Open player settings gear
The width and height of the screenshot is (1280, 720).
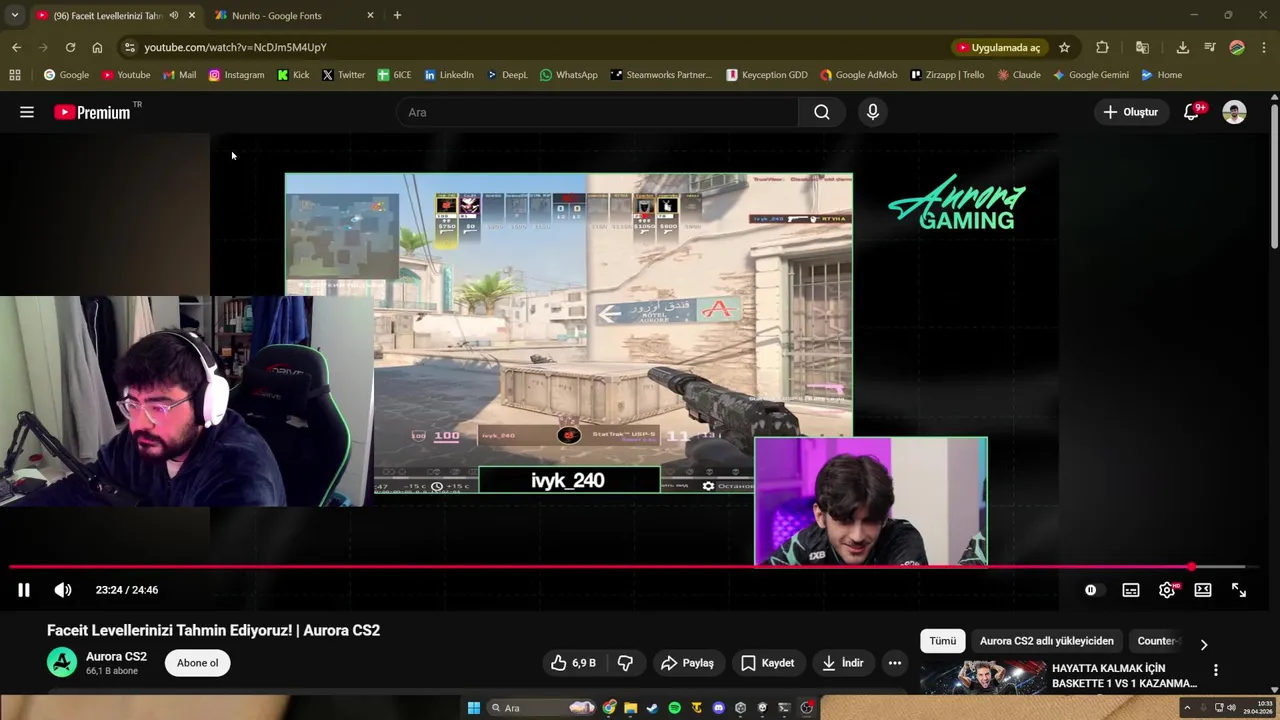pyautogui.click(x=1167, y=590)
